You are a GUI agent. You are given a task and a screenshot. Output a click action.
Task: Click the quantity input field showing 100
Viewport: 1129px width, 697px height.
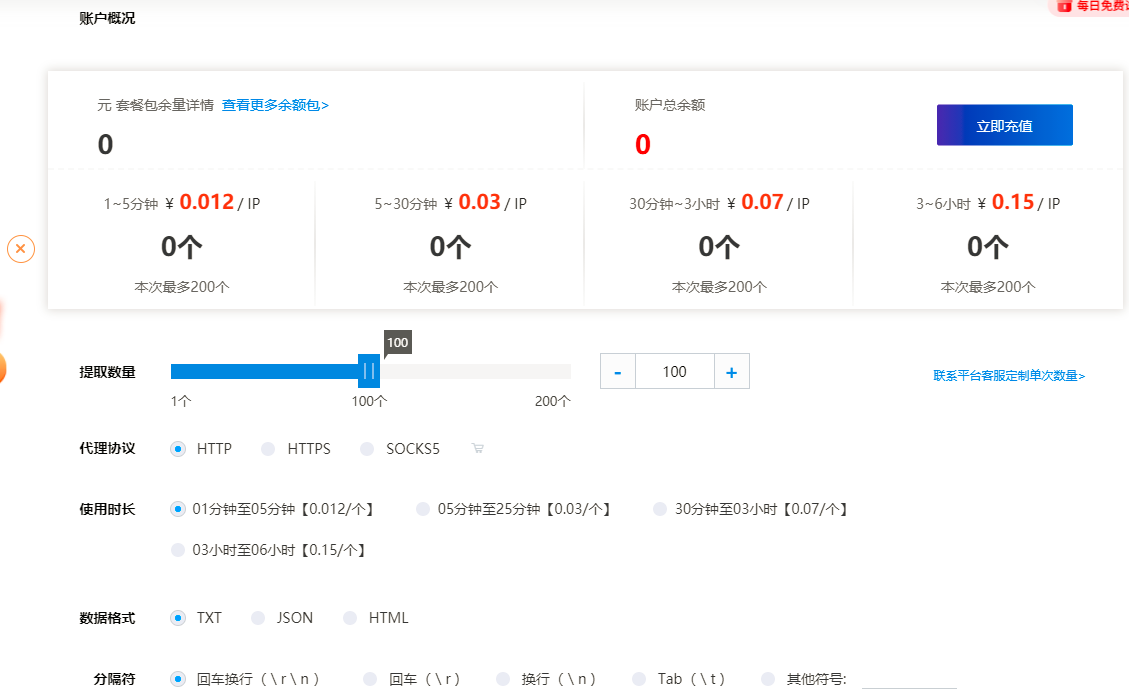[674, 371]
